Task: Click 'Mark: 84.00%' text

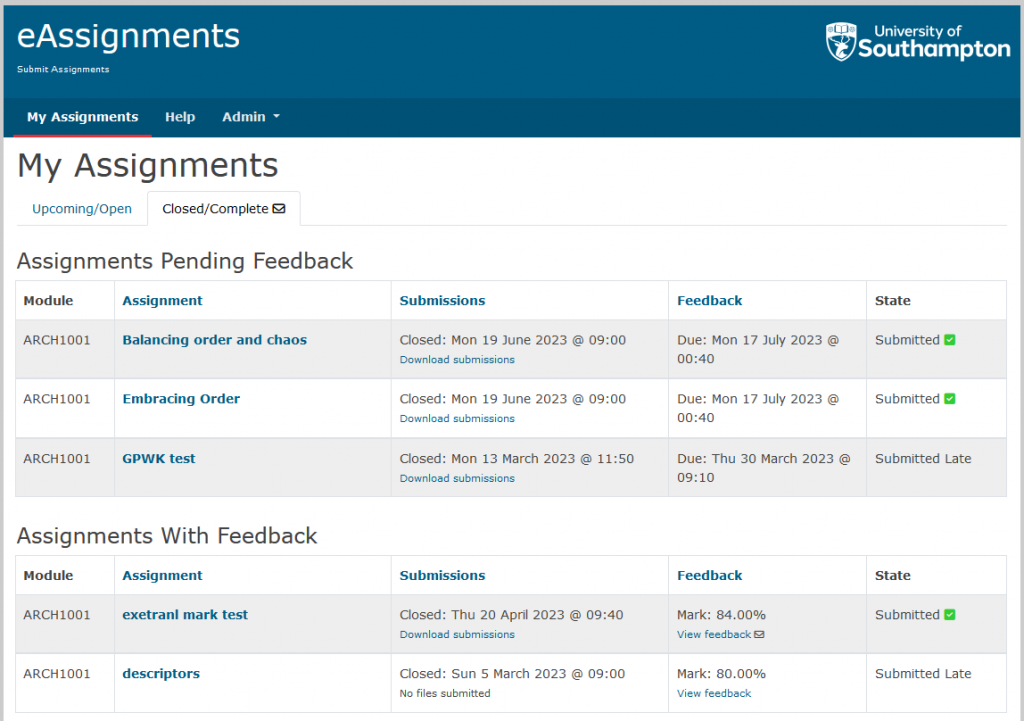Action: (721, 615)
